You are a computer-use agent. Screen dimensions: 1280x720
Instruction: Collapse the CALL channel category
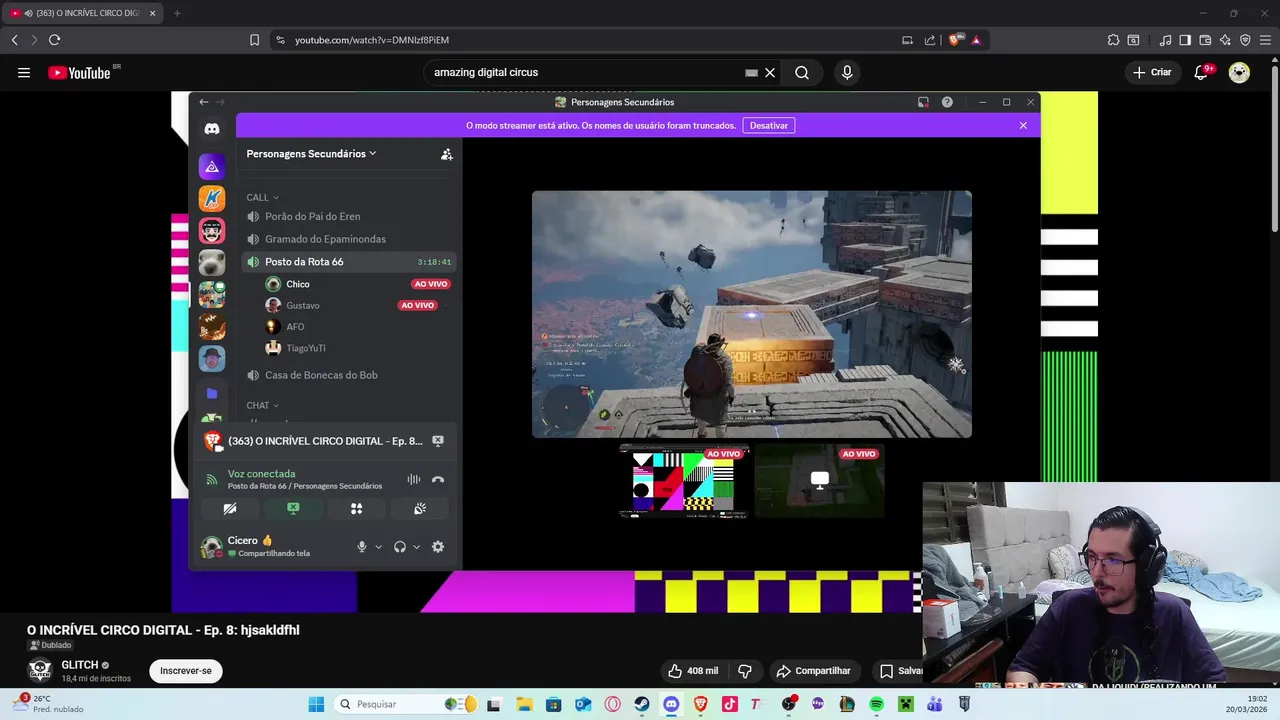[x=262, y=197]
